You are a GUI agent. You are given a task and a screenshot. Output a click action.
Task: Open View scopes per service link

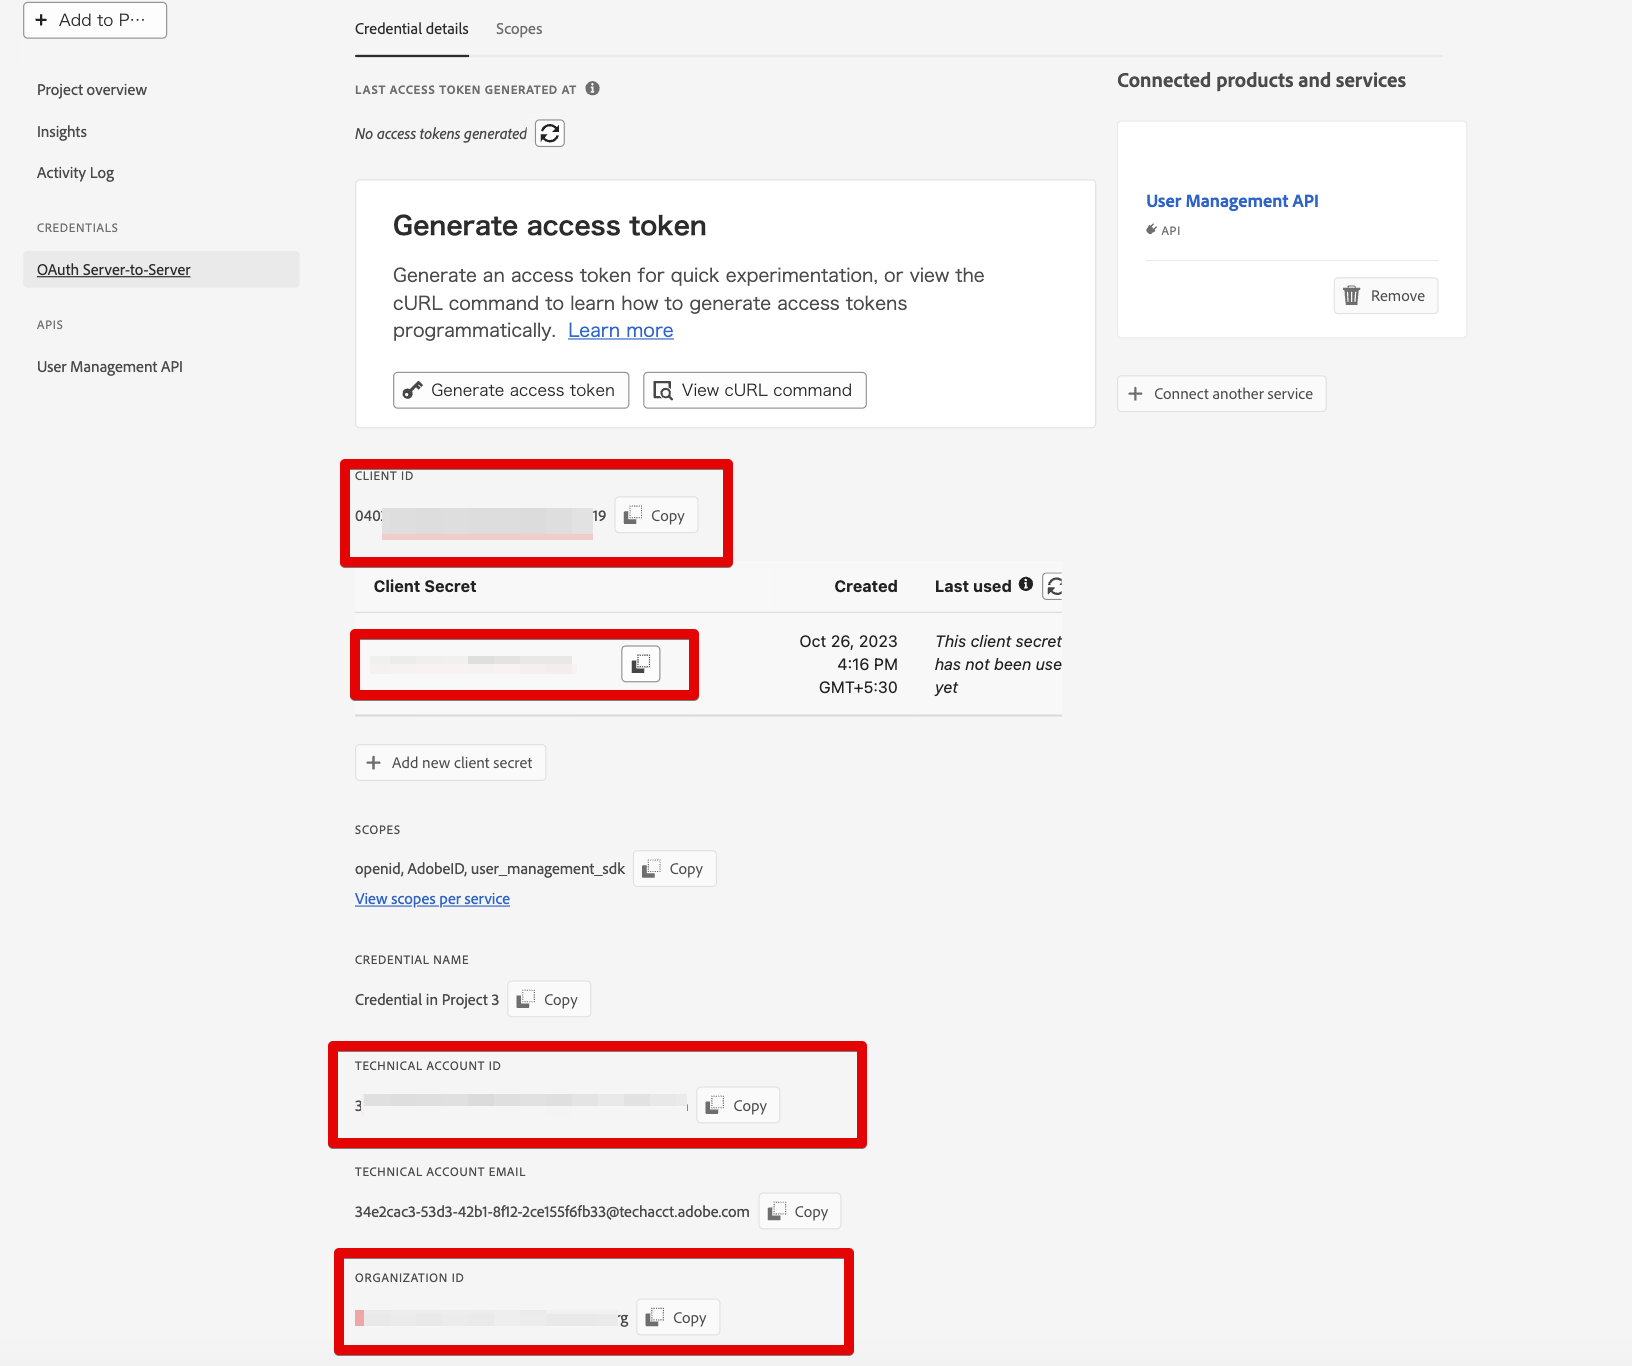pyautogui.click(x=432, y=899)
